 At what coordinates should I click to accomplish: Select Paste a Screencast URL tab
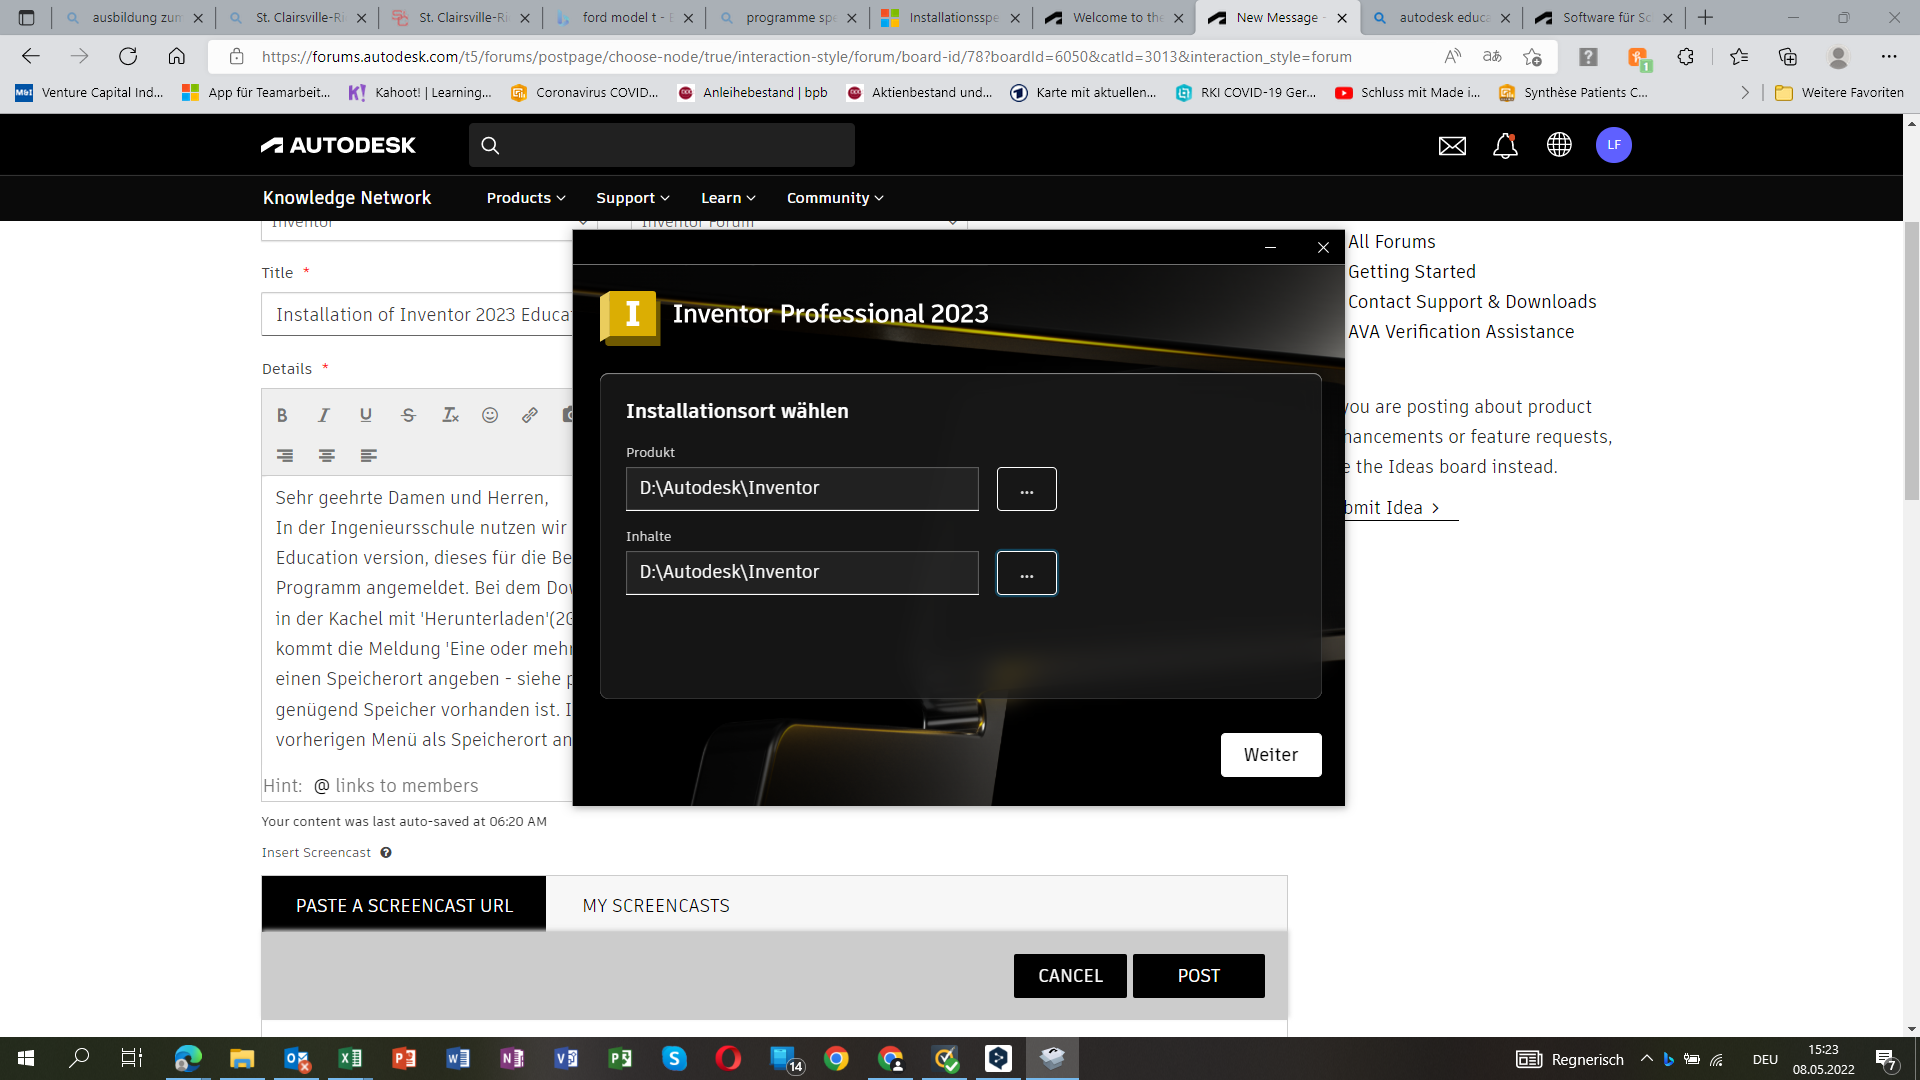click(x=404, y=905)
